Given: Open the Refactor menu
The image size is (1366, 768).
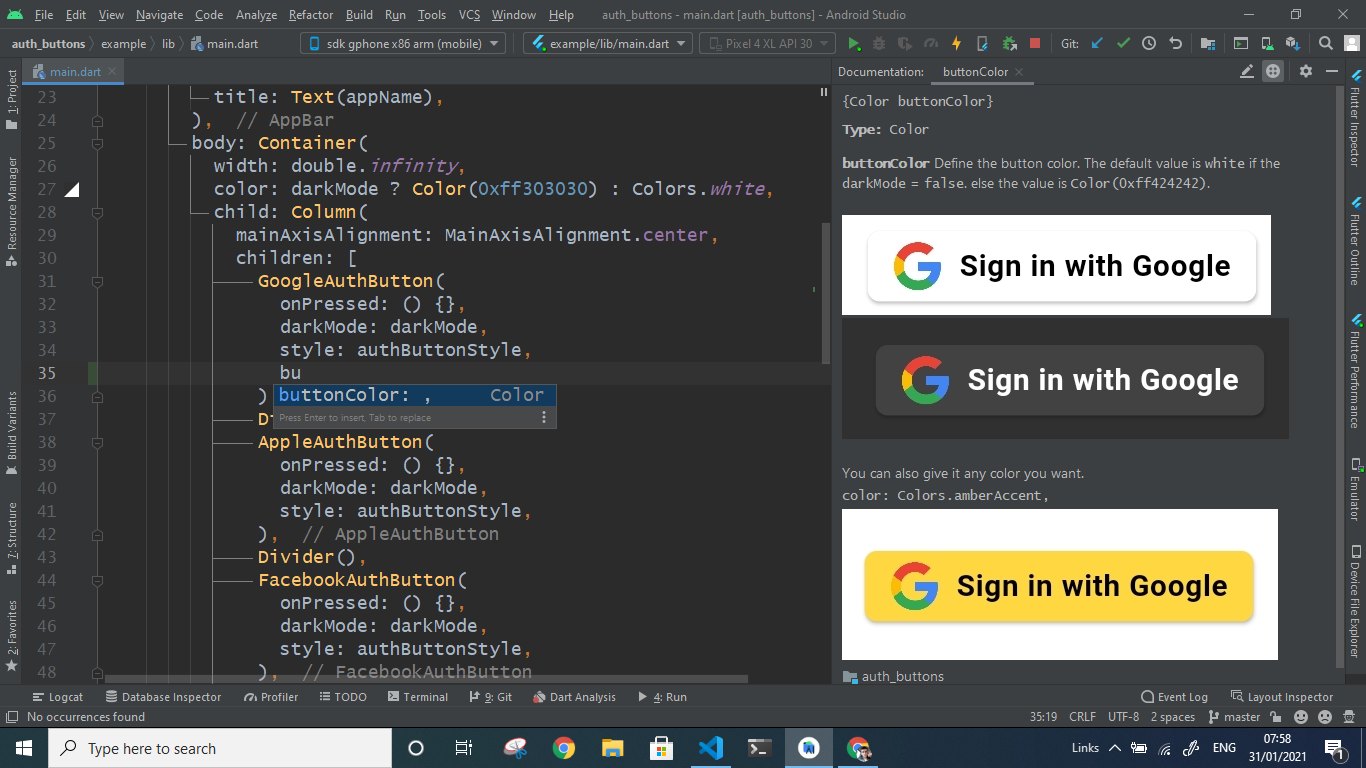Looking at the screenshot, I should point(311,15).
